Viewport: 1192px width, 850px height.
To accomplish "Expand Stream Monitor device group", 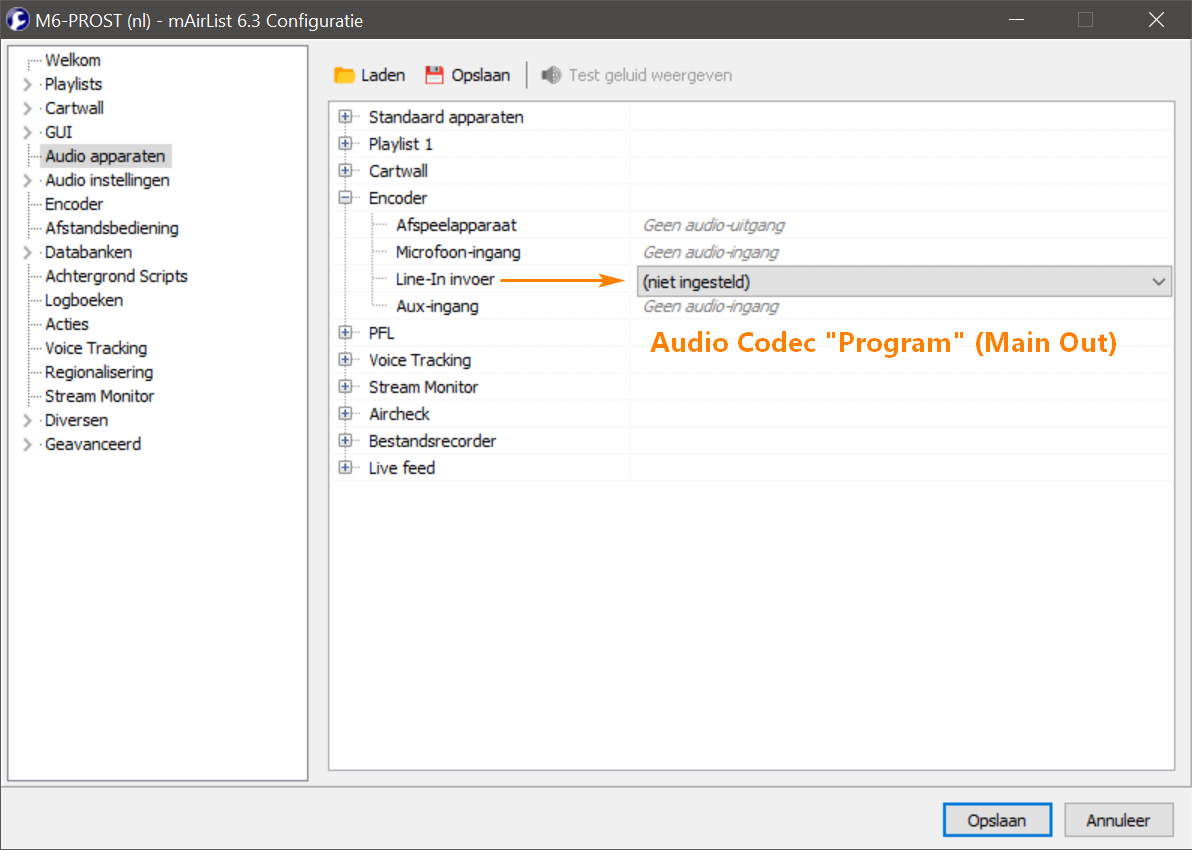I will (346, 387).
